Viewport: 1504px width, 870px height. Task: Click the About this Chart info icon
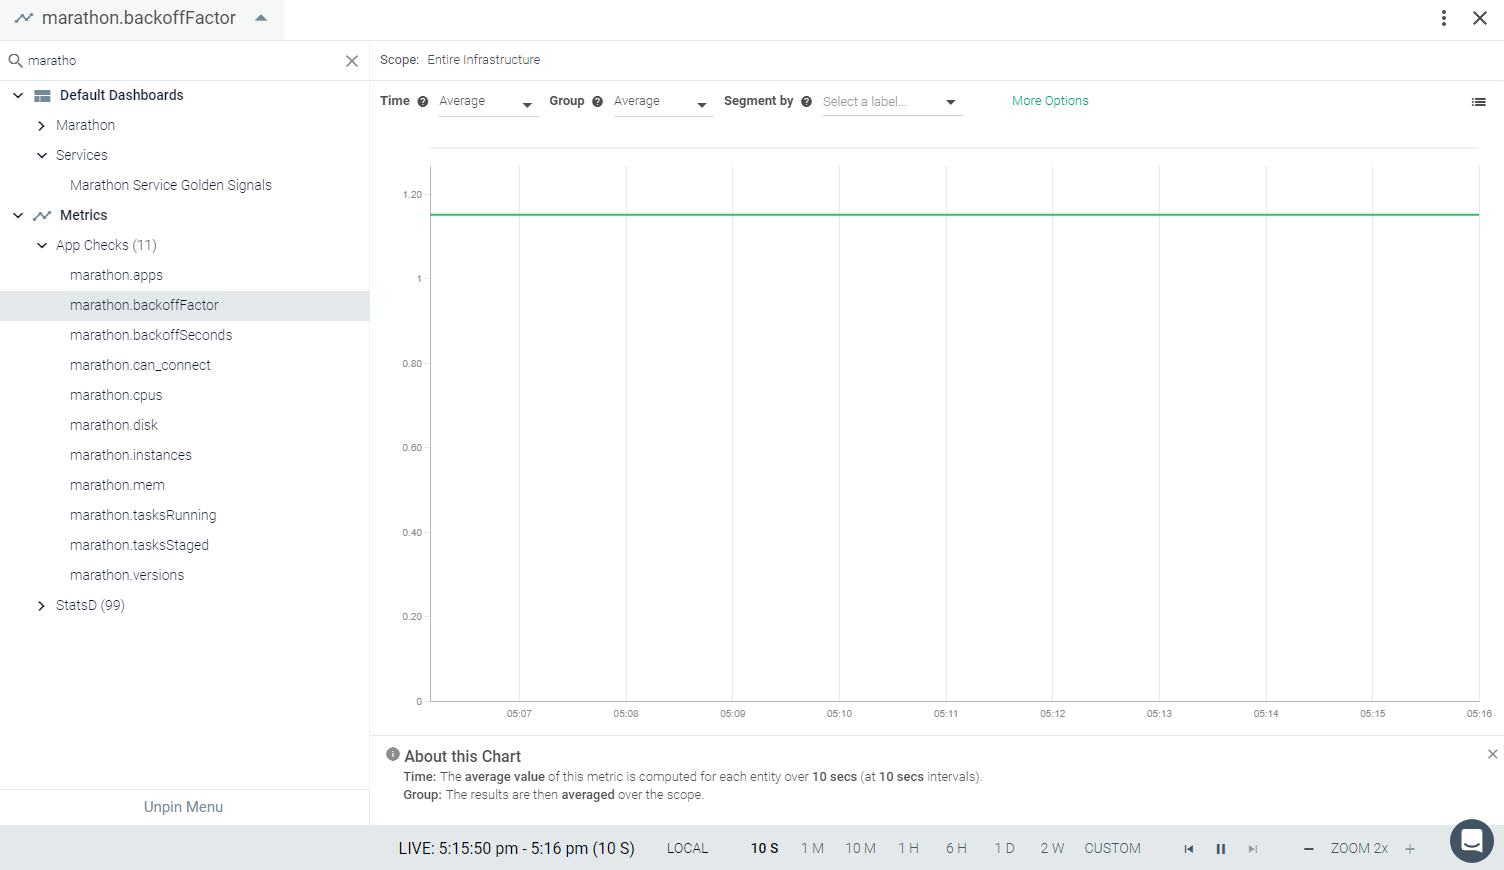393,754
